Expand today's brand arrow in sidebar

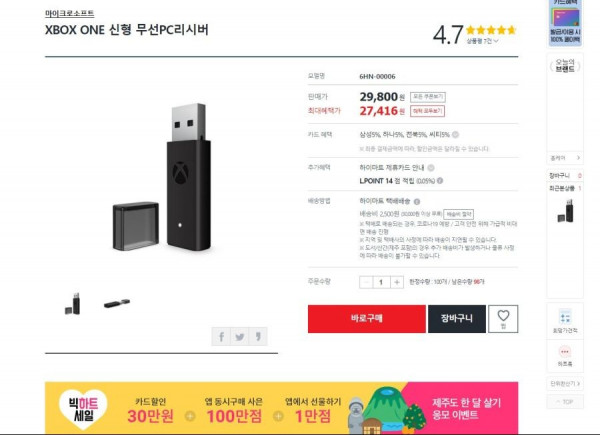(x=578, y=158)
